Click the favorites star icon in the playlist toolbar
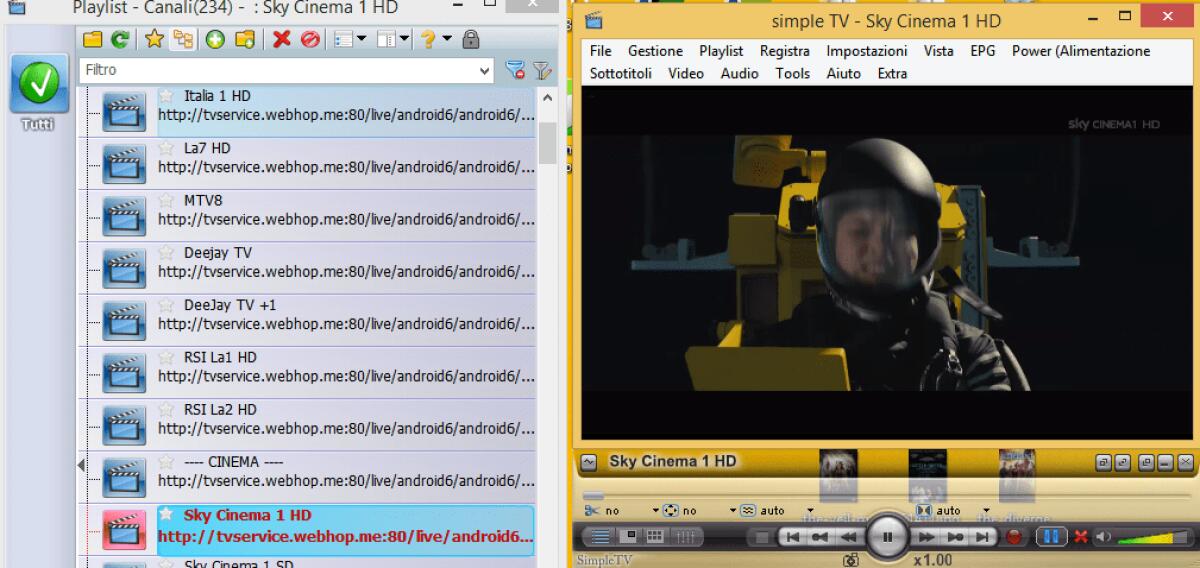The width and height of the screenshot is (1200, 568). (x=154, y=39)
